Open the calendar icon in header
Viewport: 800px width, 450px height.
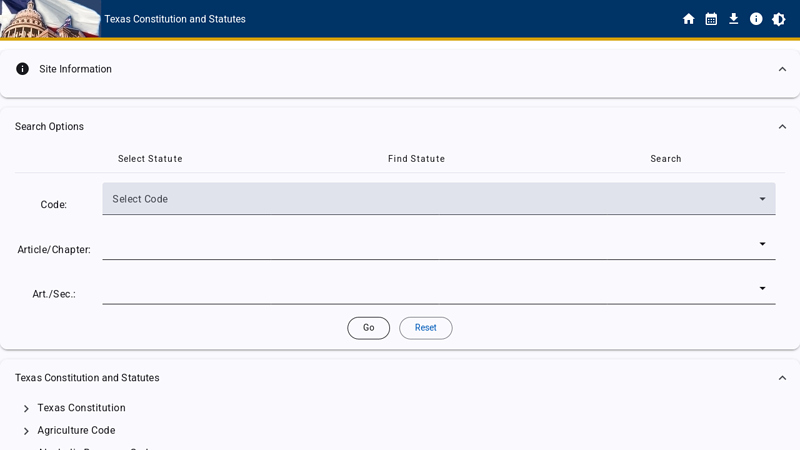(711, 19)
